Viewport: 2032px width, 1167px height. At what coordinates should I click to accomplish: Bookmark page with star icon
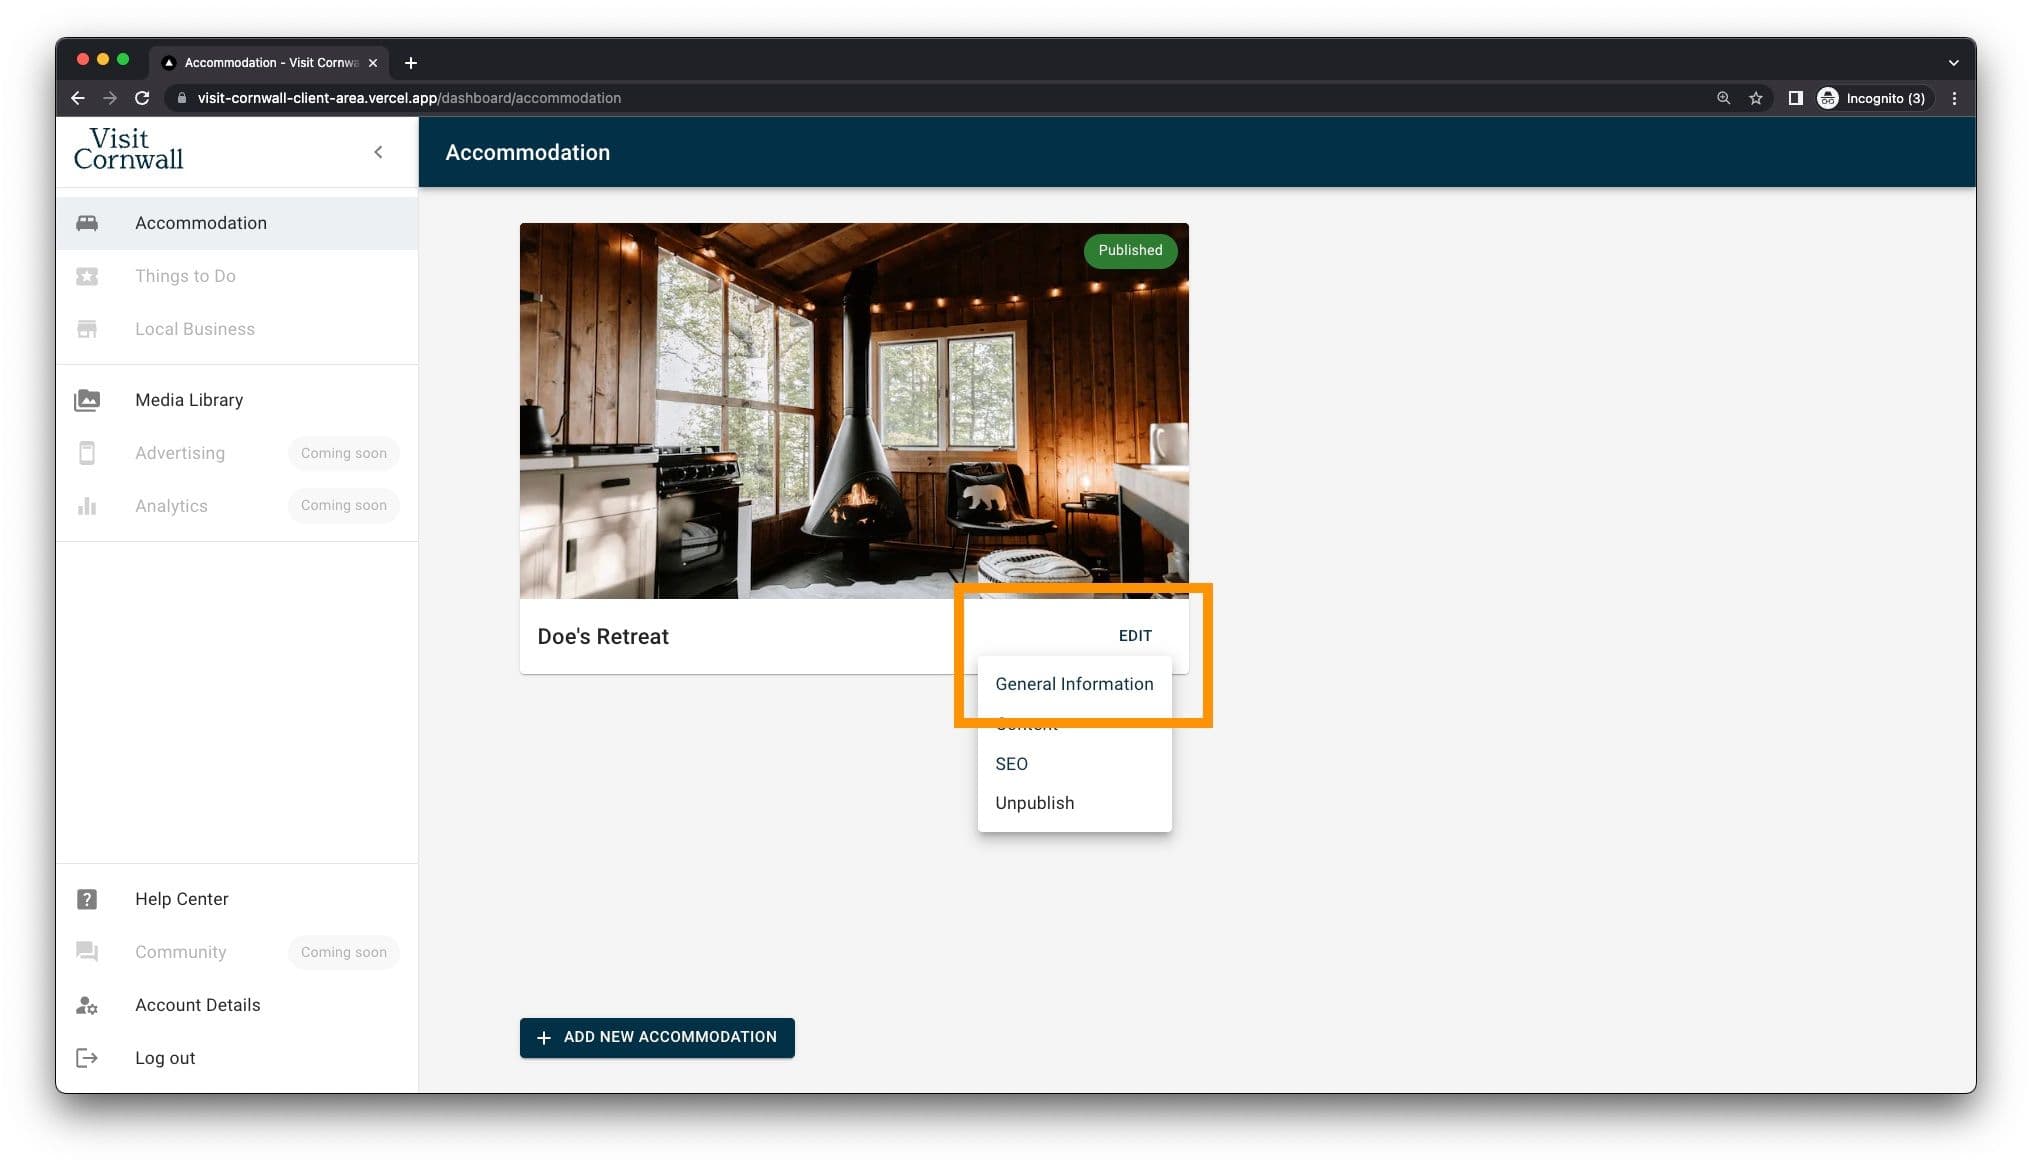click(1756, 98)
